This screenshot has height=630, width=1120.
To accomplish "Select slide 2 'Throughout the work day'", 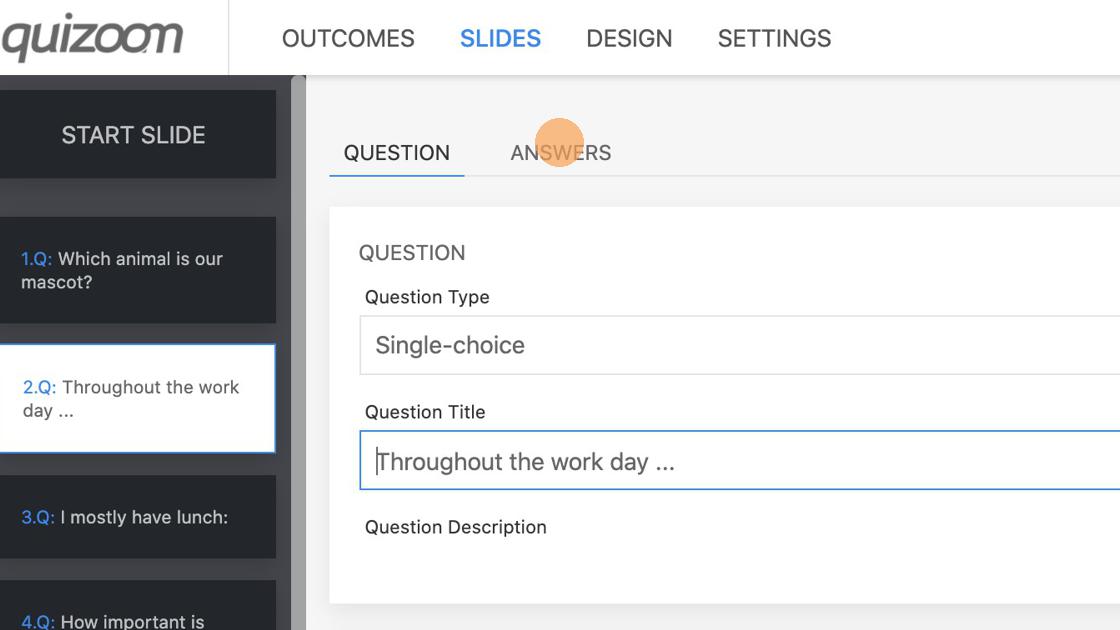I will click(x=133, y=399).
